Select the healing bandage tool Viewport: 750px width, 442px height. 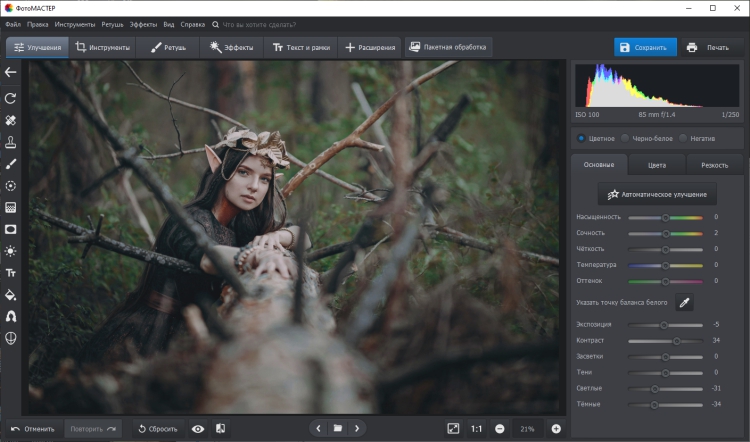[11, 120]
